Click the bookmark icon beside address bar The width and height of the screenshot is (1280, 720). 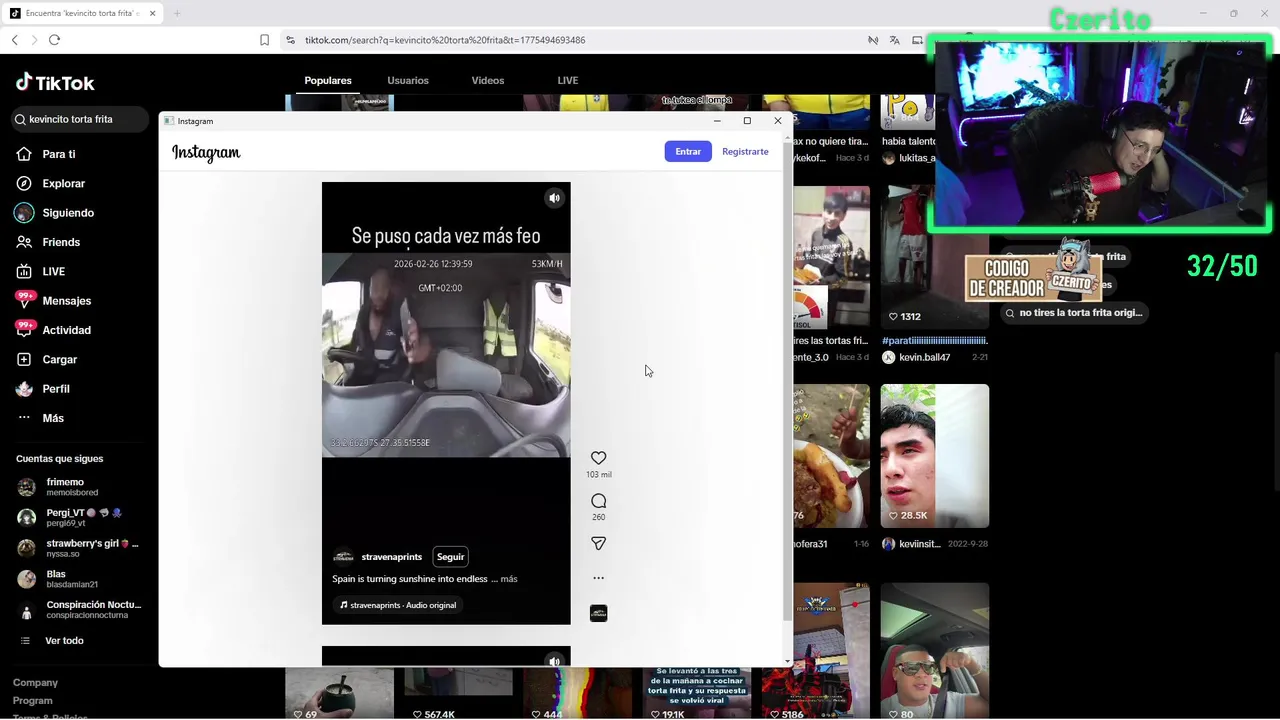tap(264, 40)
